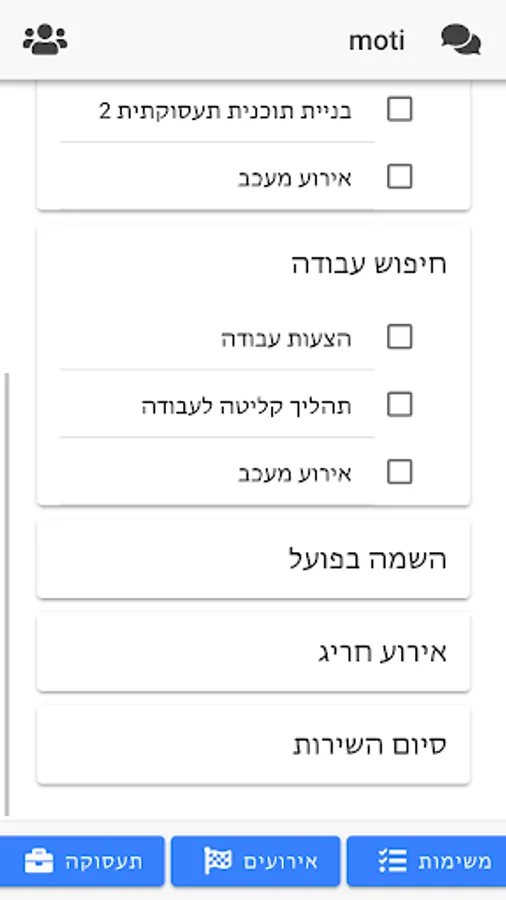Viewport: 506px width, 900px height.
Task: Expand the סיום השירות section
Action: 254,746
